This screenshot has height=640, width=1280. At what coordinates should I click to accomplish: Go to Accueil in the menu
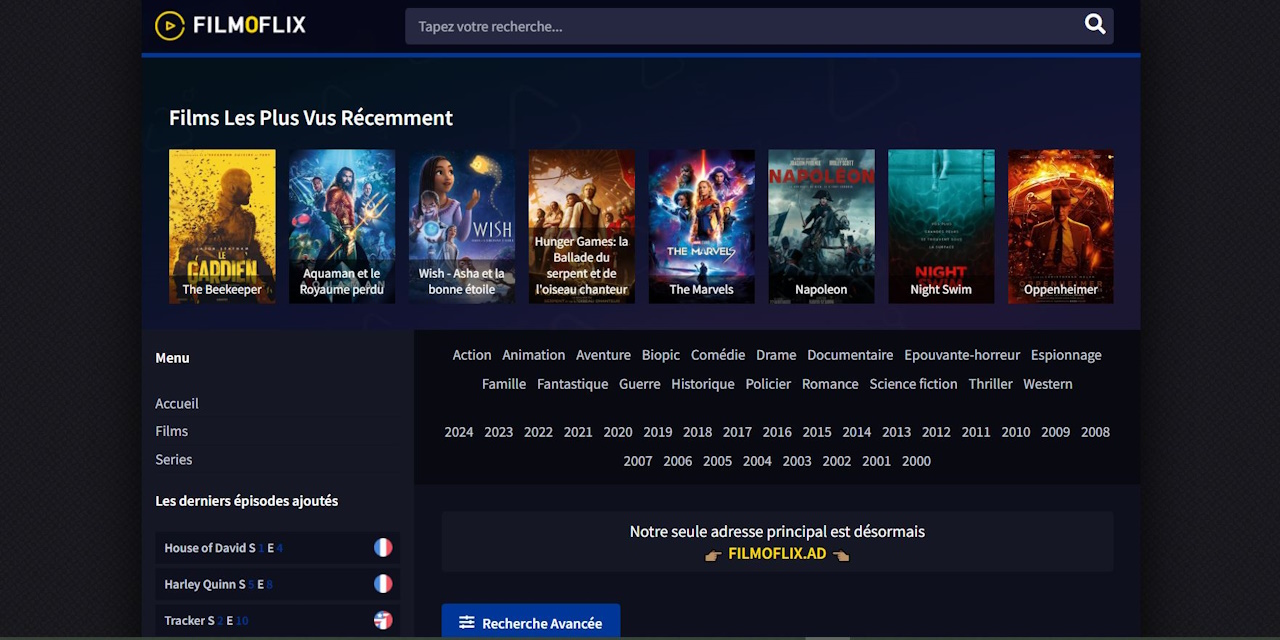tap(177, 403)
